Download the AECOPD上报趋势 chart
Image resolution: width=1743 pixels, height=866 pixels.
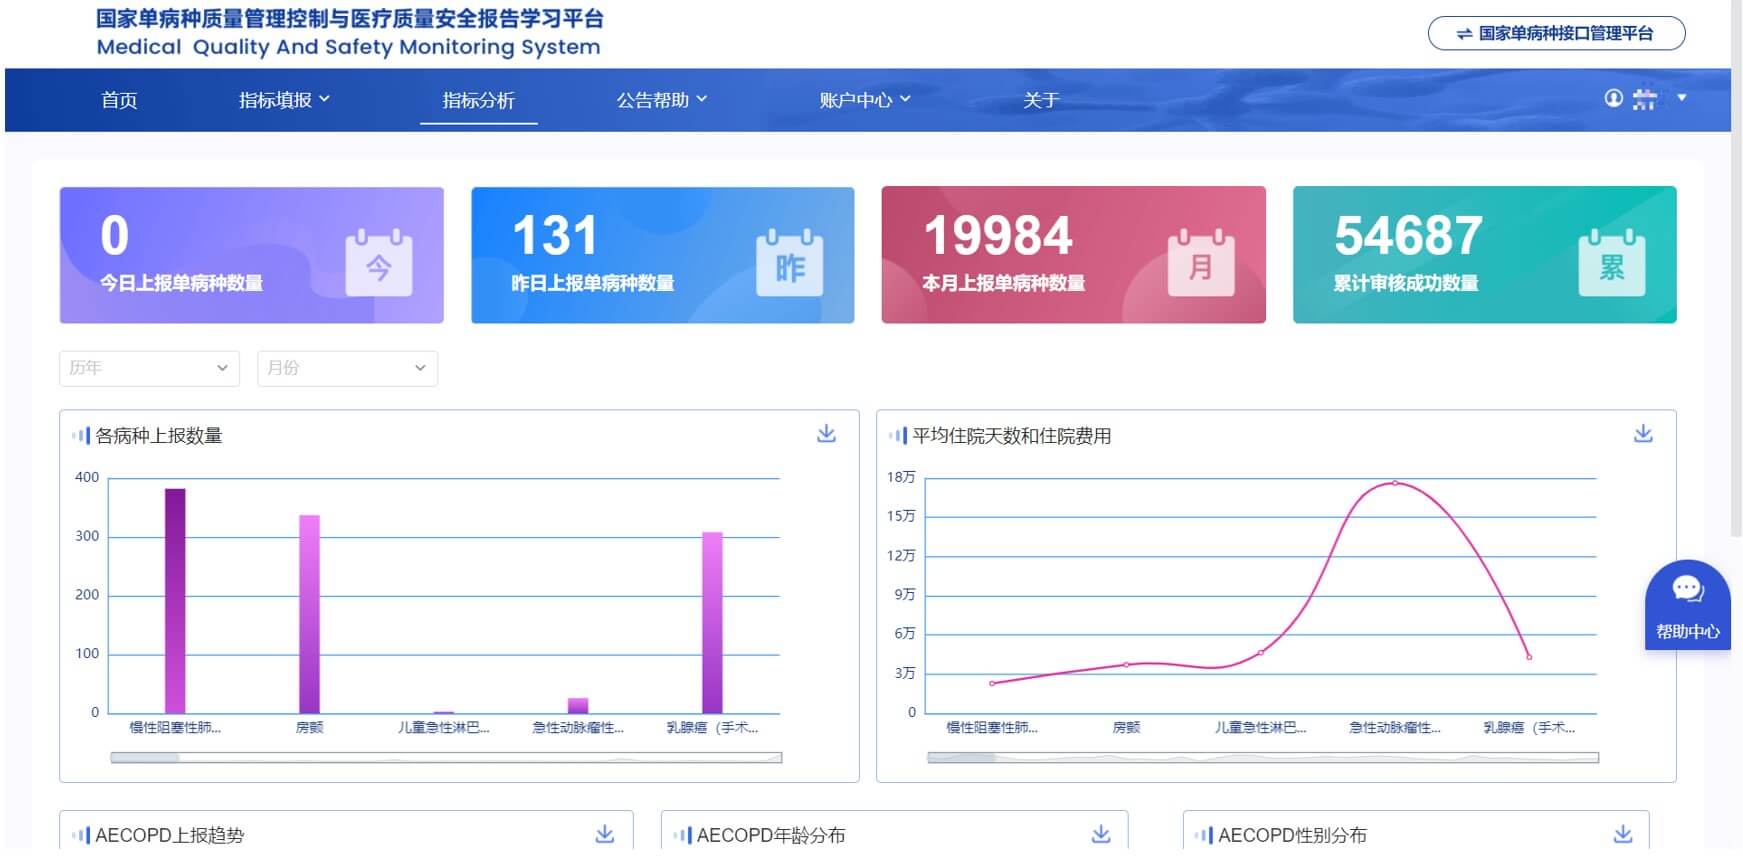605,834
